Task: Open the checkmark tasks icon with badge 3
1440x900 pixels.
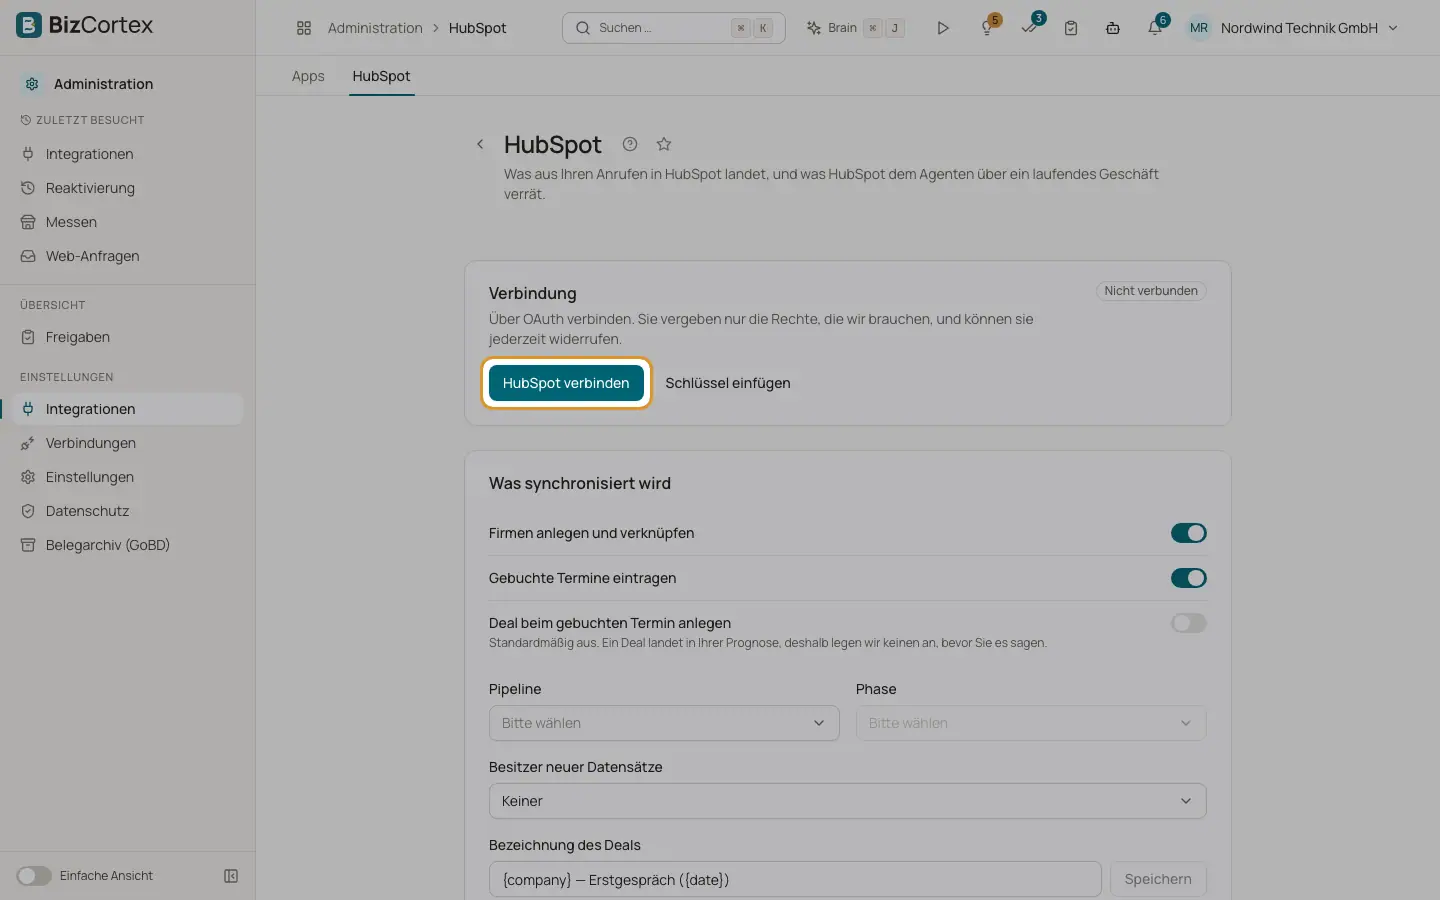Action: pos(1030,27)
